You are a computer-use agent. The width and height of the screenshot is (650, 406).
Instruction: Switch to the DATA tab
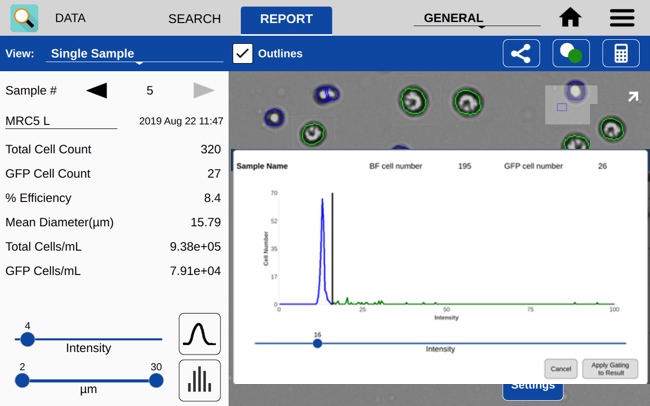[70, 19]
